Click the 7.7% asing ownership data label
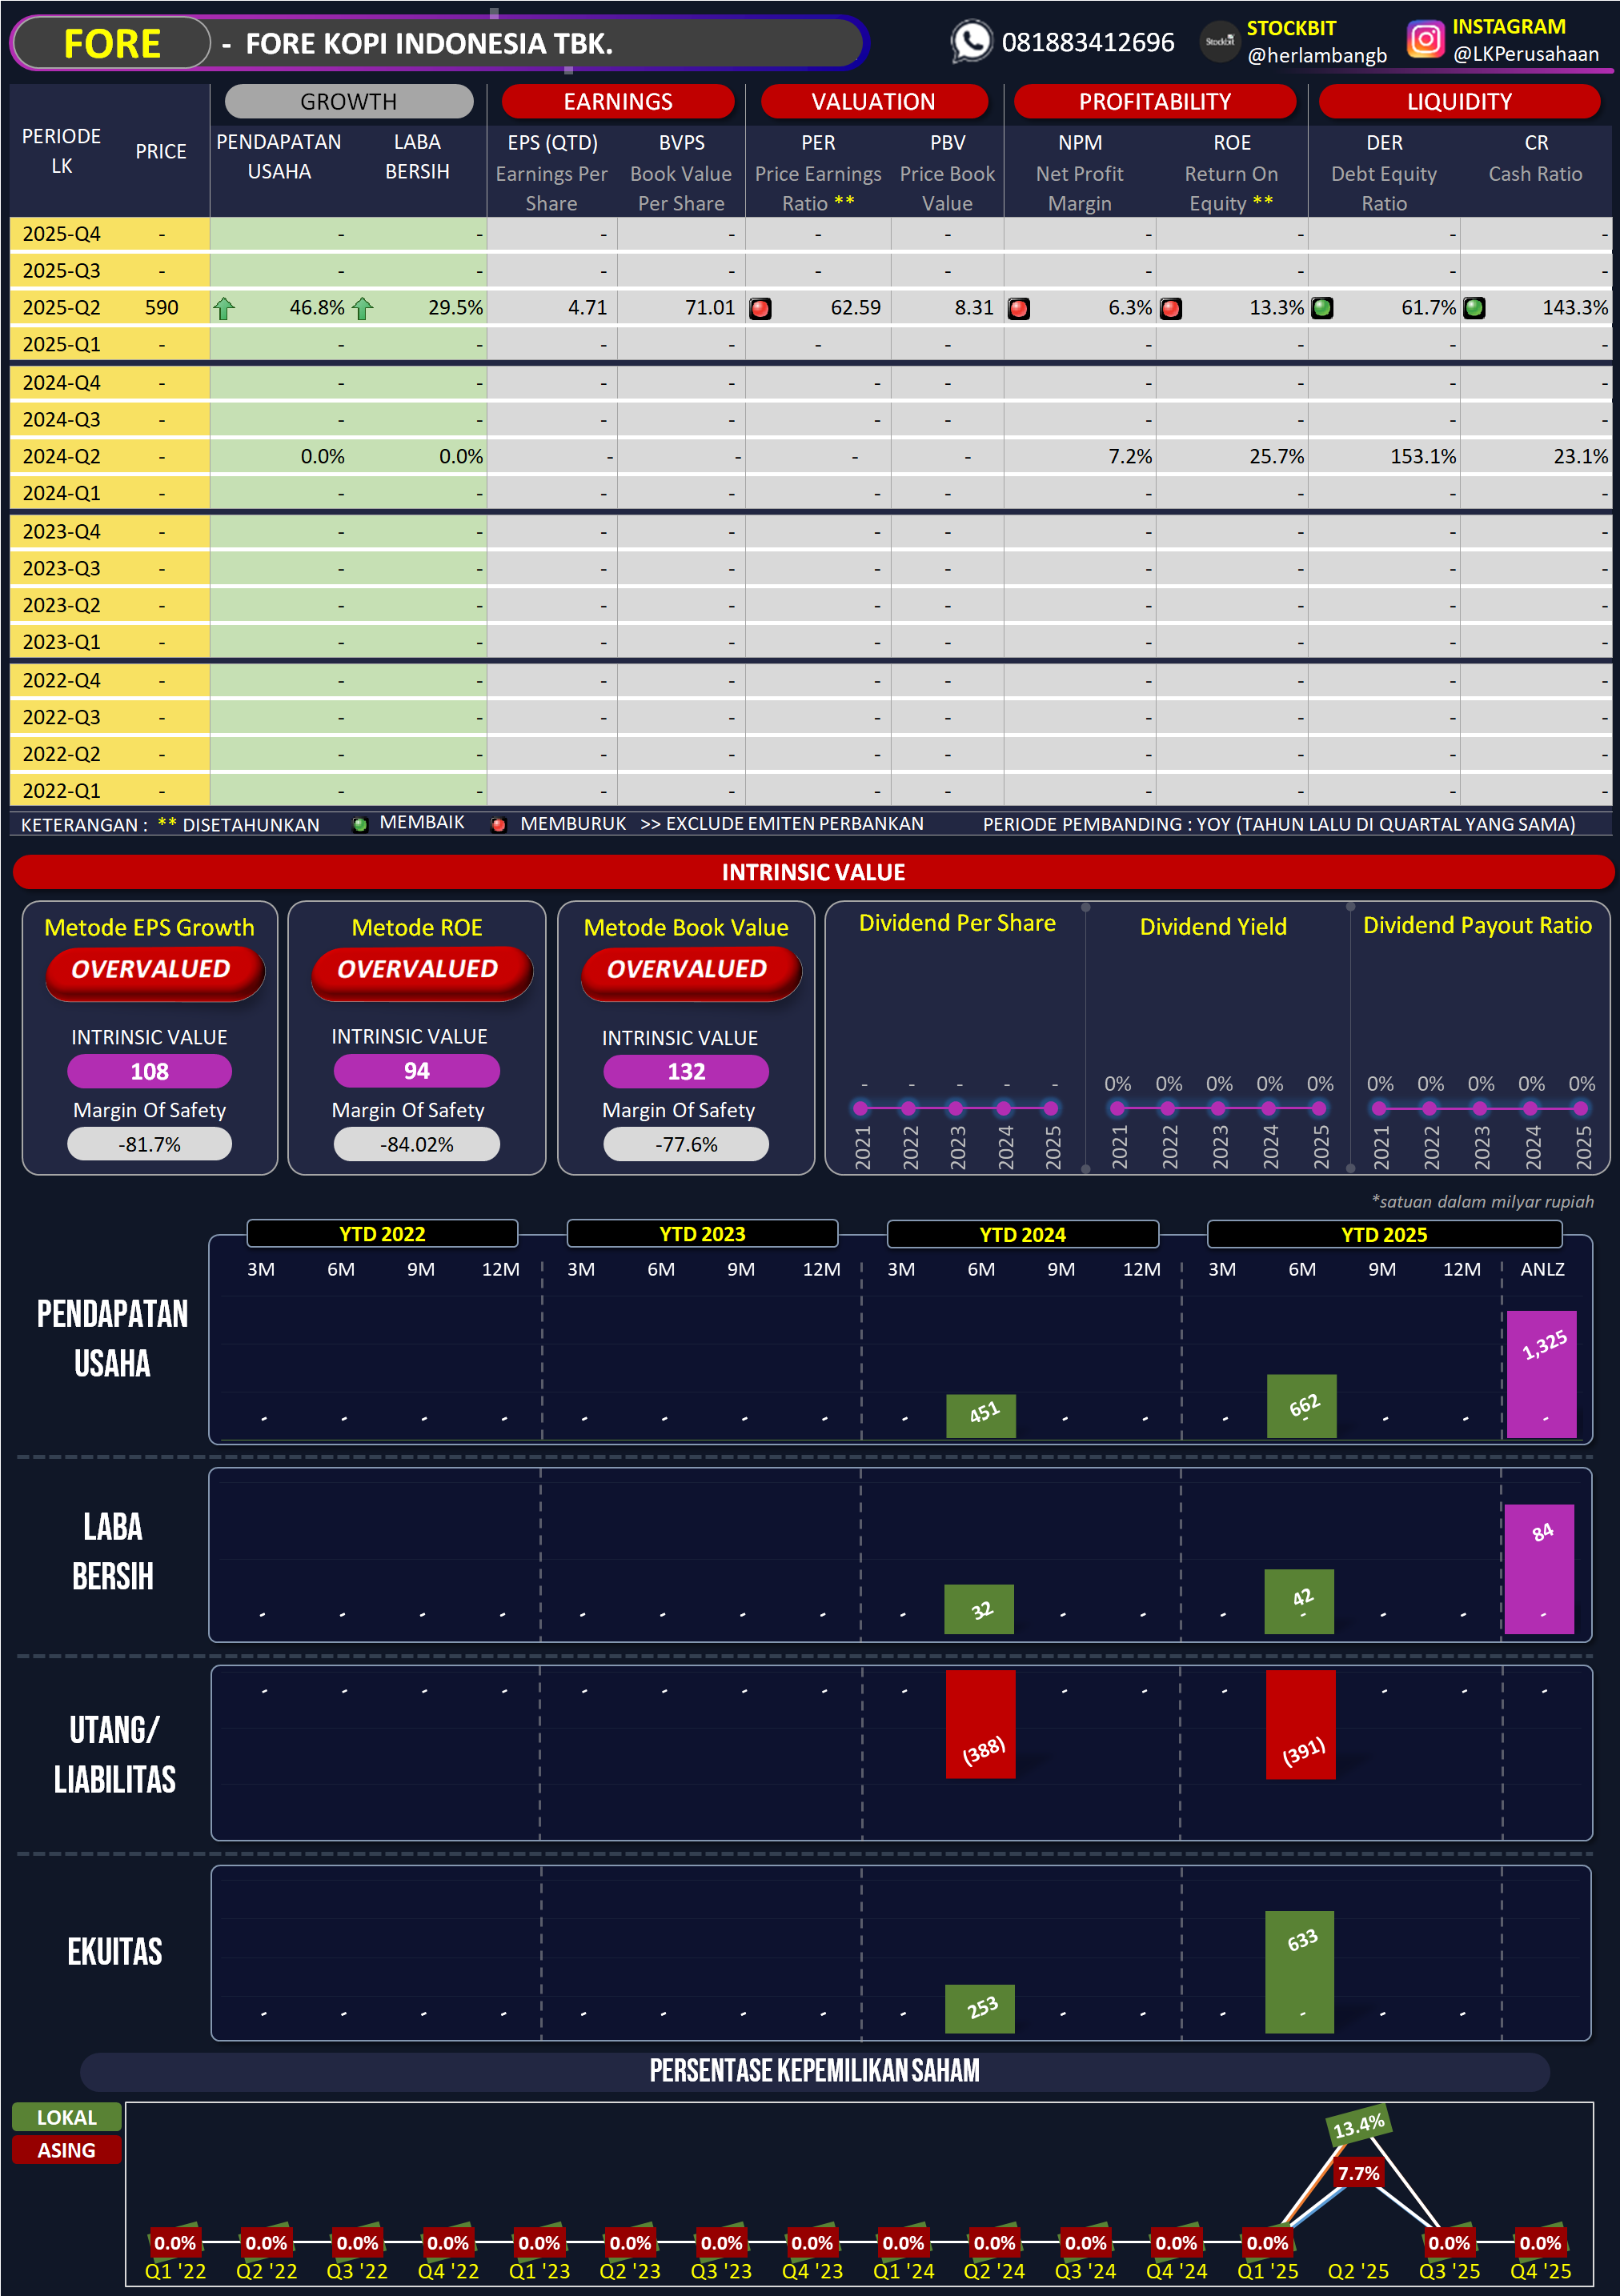This screenshot has width=1620, height=2296. click(1358, 2173)
